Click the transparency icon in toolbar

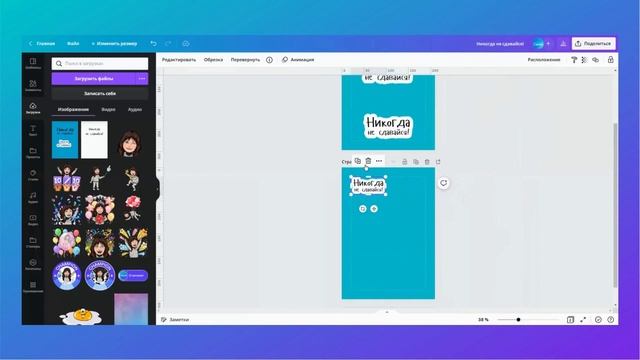click(x=584, y=60)
